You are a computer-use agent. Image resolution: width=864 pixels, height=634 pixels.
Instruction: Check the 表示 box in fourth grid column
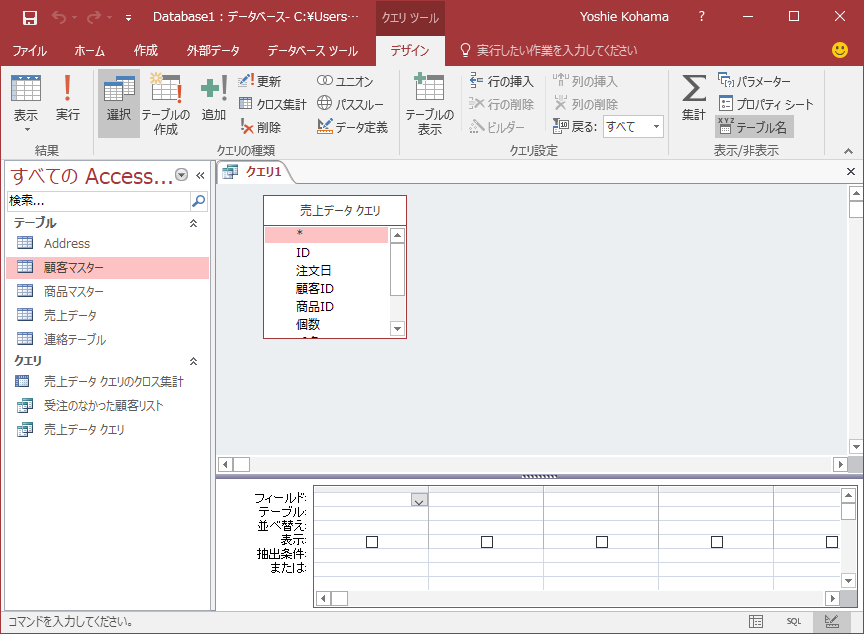click(x=717, y=542)
